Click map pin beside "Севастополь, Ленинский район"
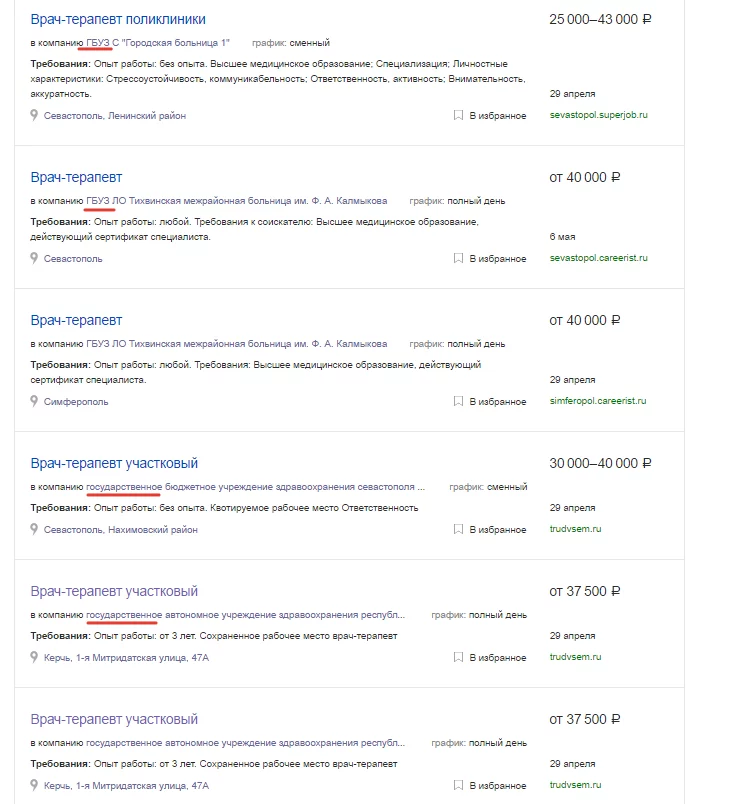Image resolution: width=729 pixels, height=804 pixels. (x=35, y=116)
